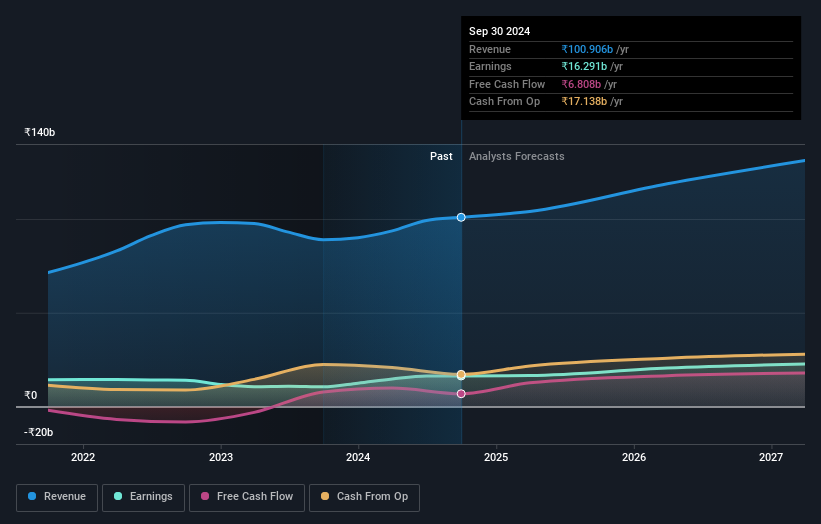Toggle the Cash From Op legend series
The image size is (821, 524).
(364, 497)
